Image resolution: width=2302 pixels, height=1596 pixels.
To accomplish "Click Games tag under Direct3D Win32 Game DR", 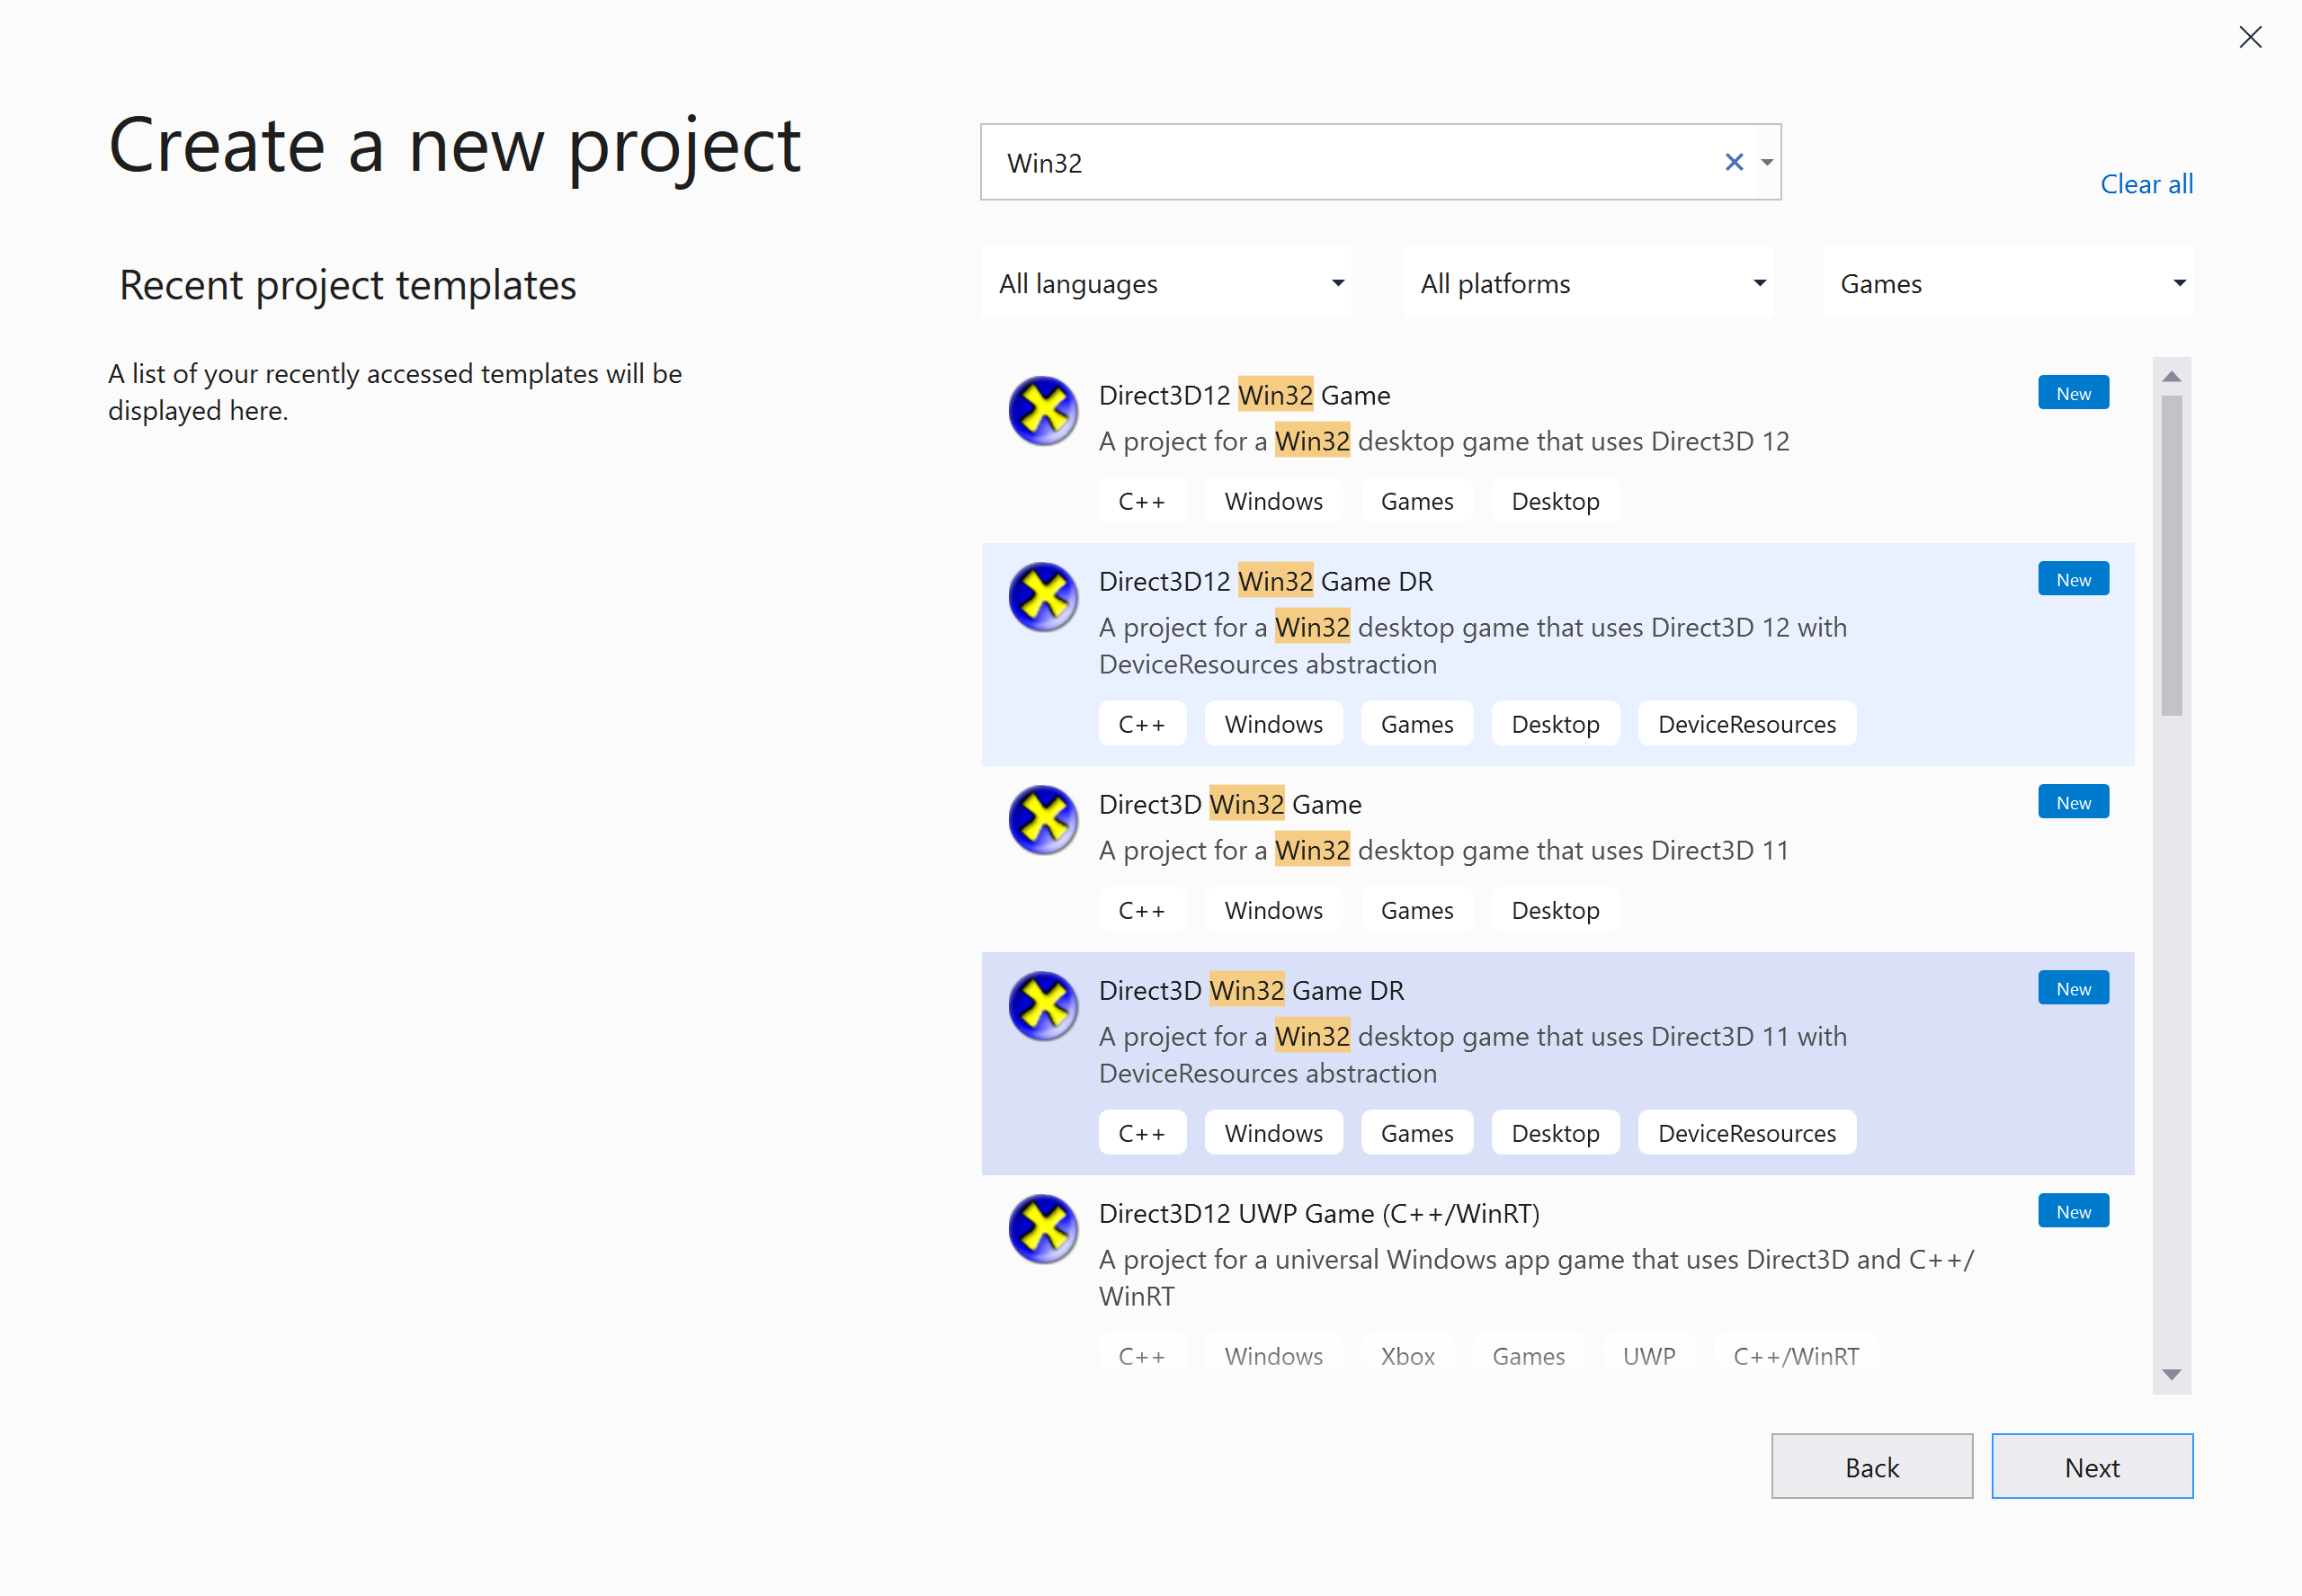I will (1416, 1133).
